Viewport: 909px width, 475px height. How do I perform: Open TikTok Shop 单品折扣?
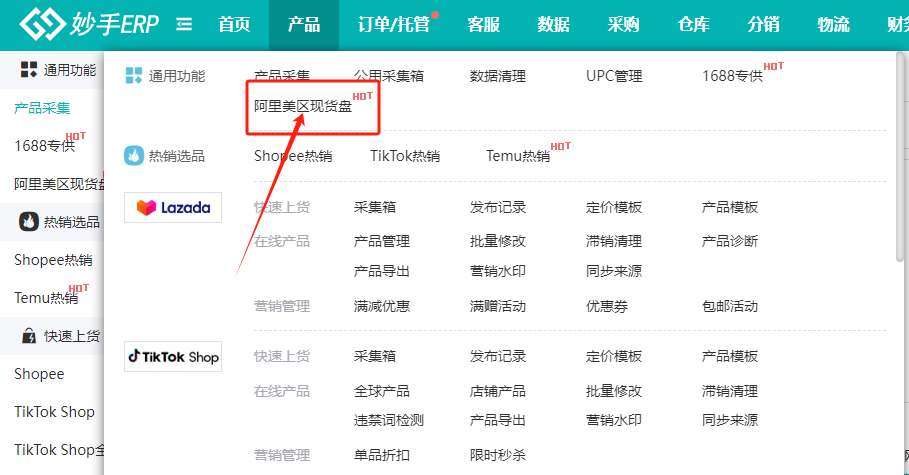pyautogui.click(x=382, y=455)
